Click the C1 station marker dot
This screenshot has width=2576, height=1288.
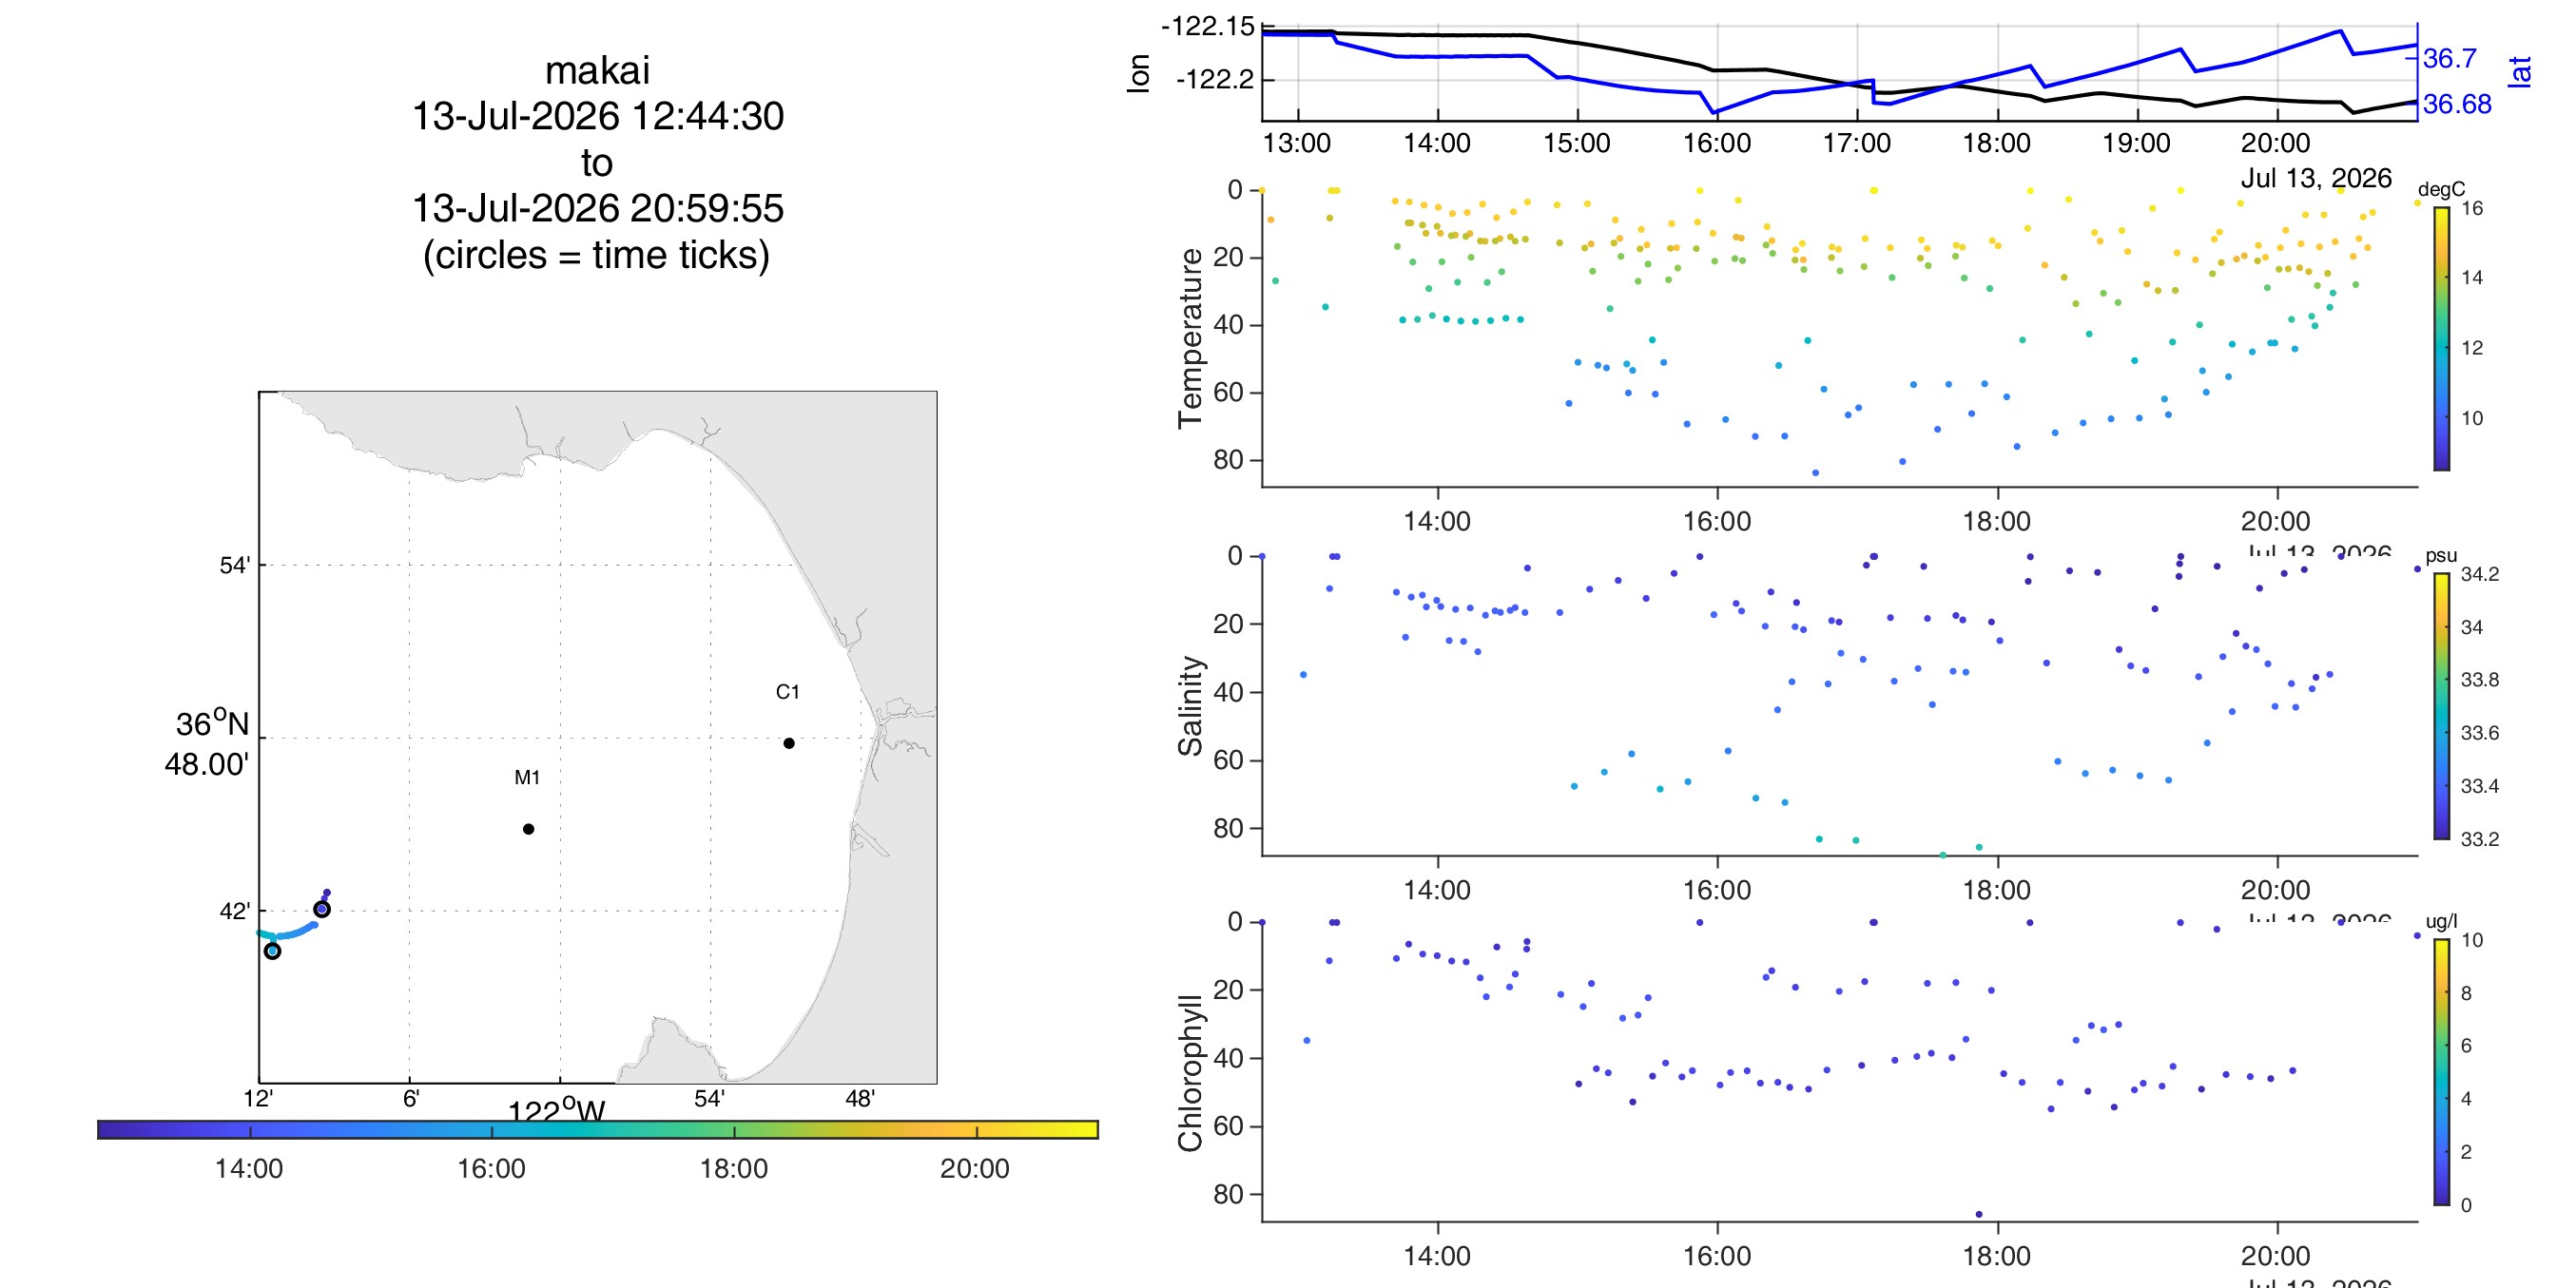pos(789,743)
